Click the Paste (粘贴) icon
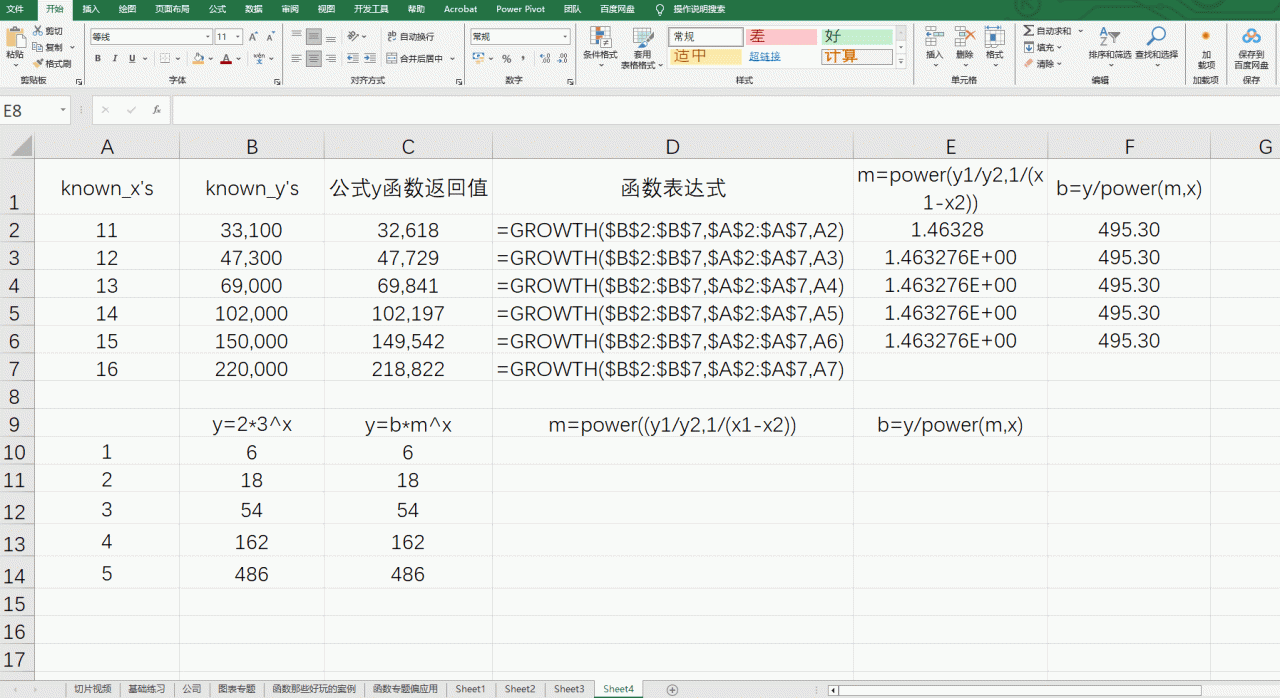This screenshot has width=1280, height=698. click(x=14, y=38)
